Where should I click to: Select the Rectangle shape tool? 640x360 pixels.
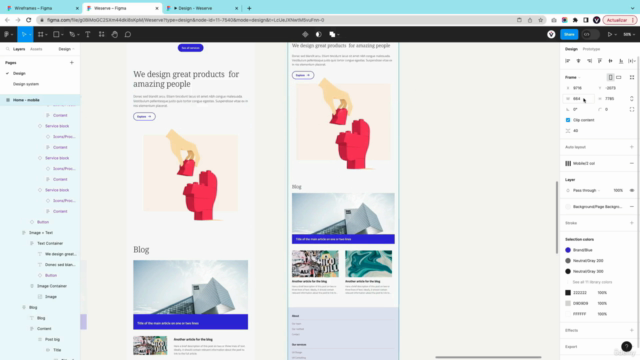click(56, 34)
